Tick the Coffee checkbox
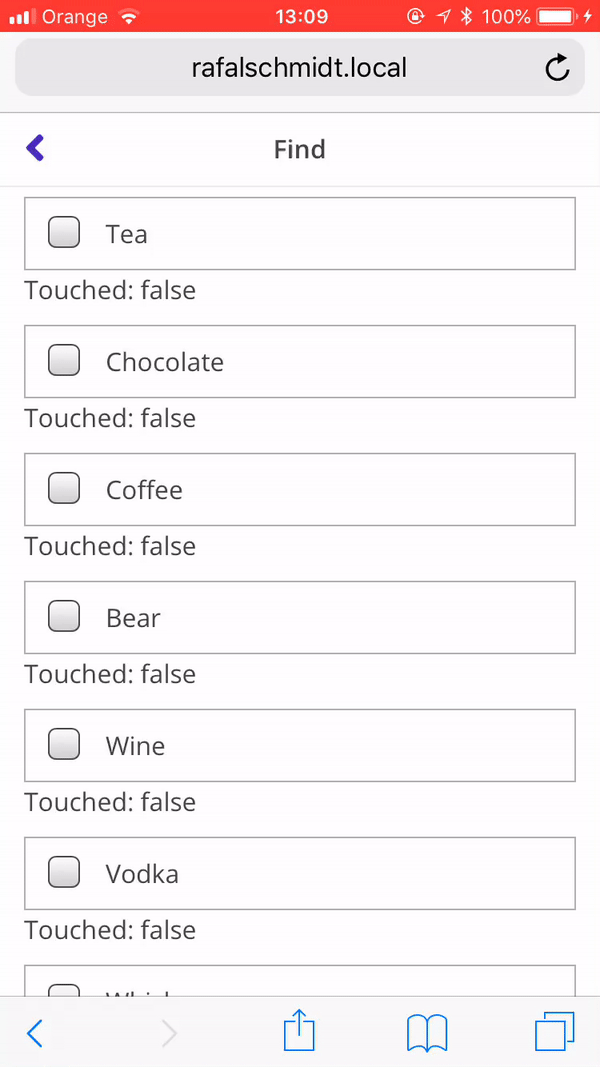 (63, 487)
